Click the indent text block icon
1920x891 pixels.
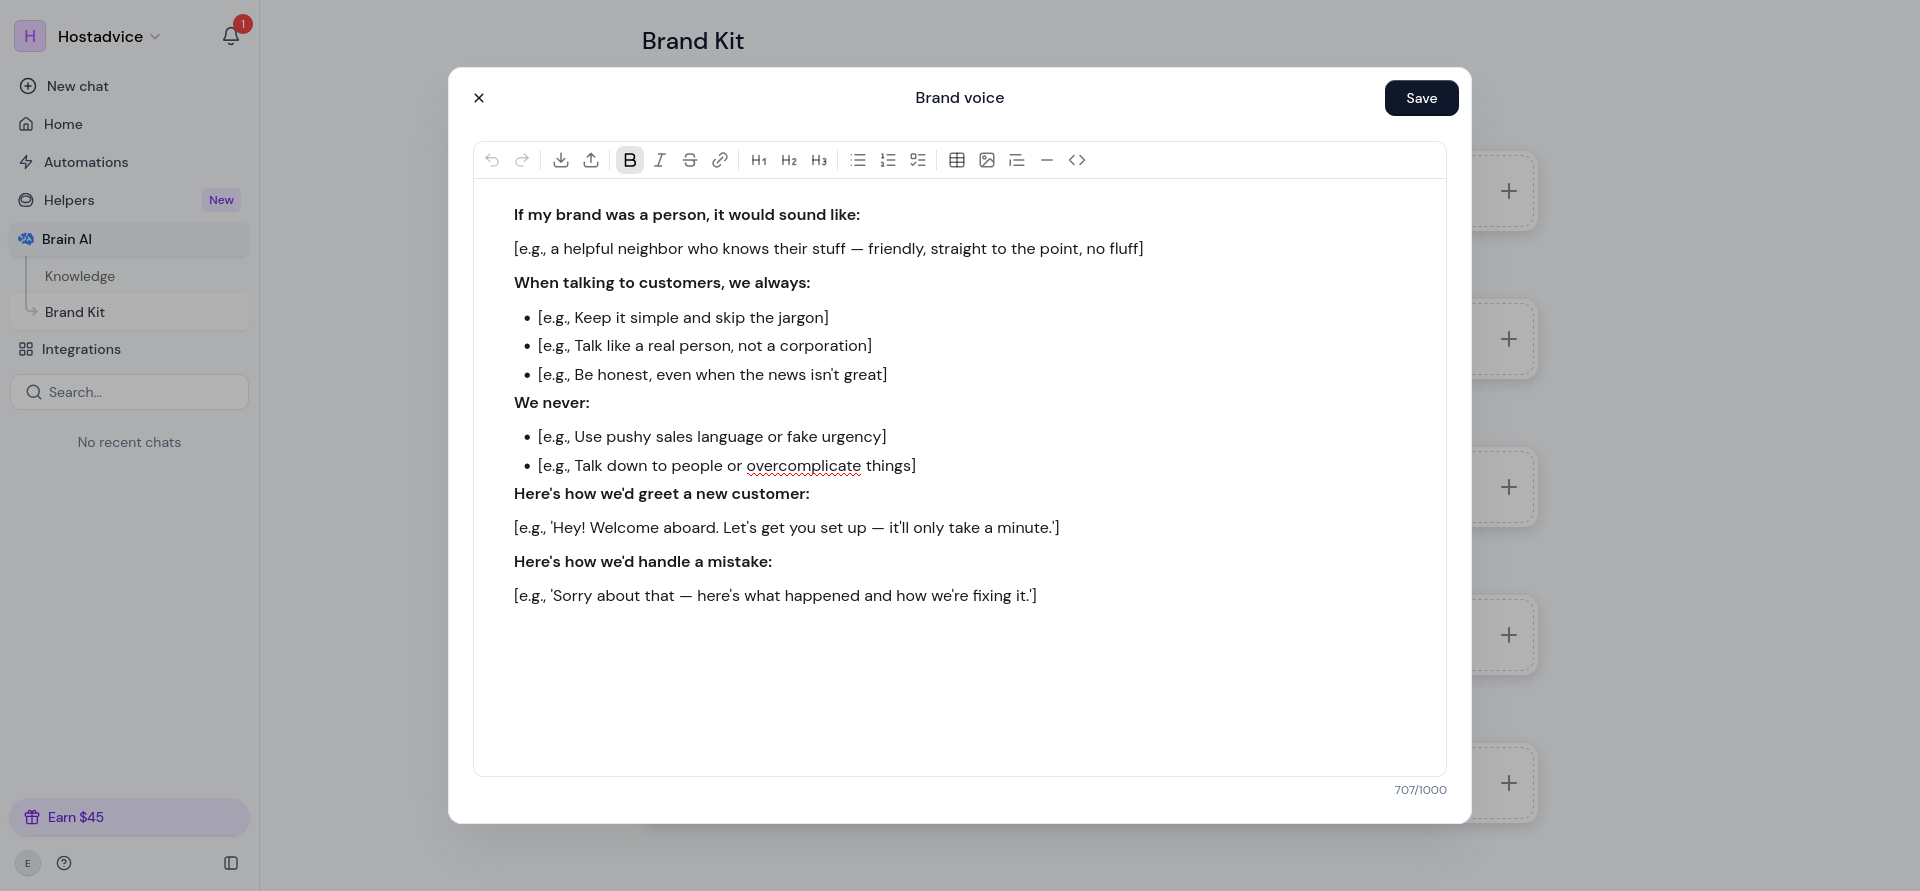[x=1017, y=160]
